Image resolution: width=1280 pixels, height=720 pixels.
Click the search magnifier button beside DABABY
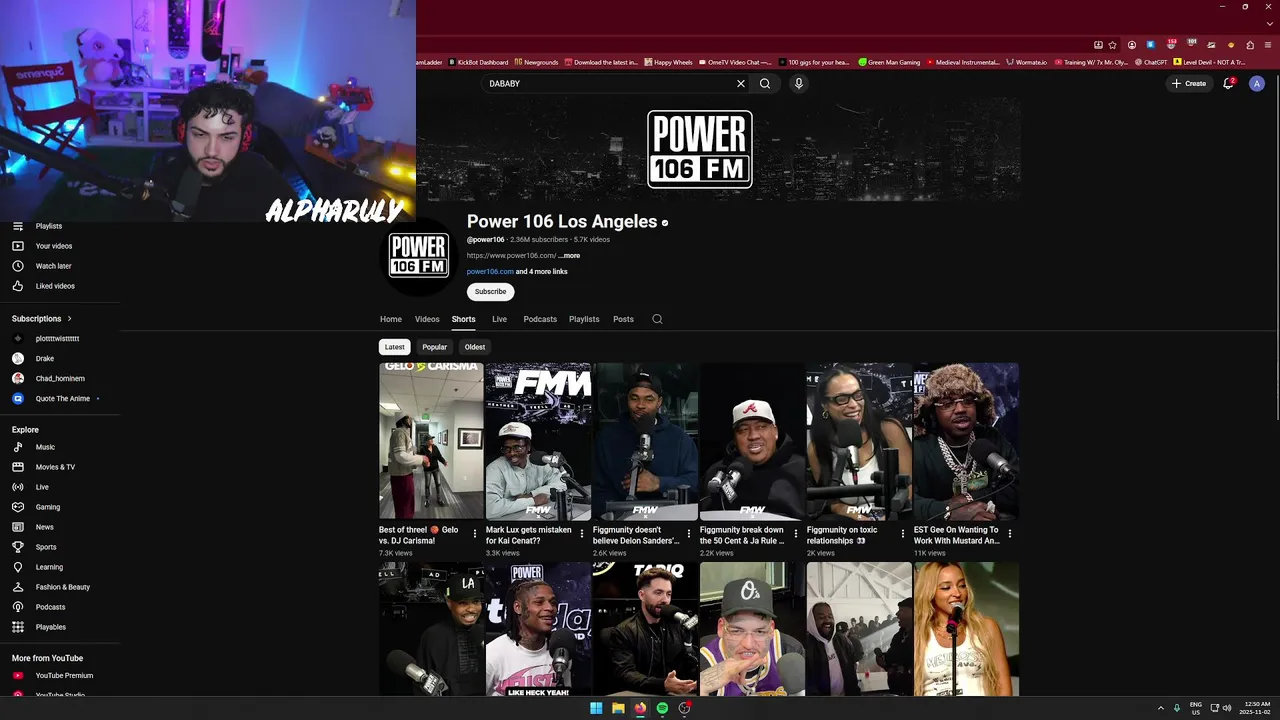click(x=765, y=84)
